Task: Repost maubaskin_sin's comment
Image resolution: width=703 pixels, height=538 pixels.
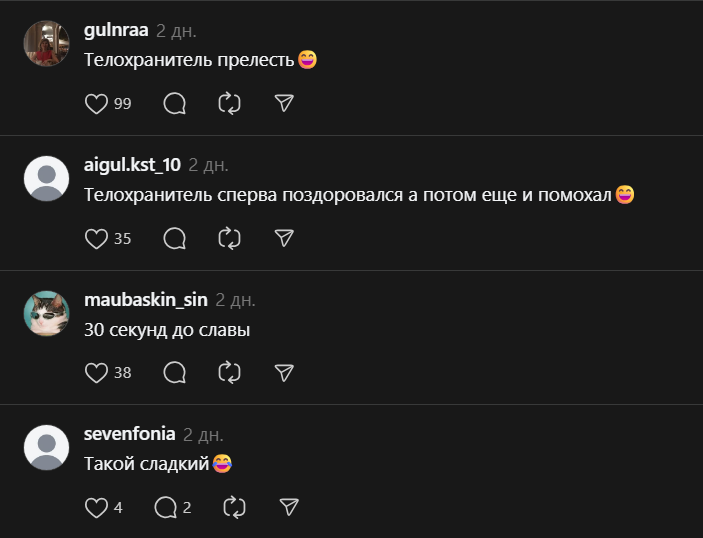Action: [x=229, y=373]
